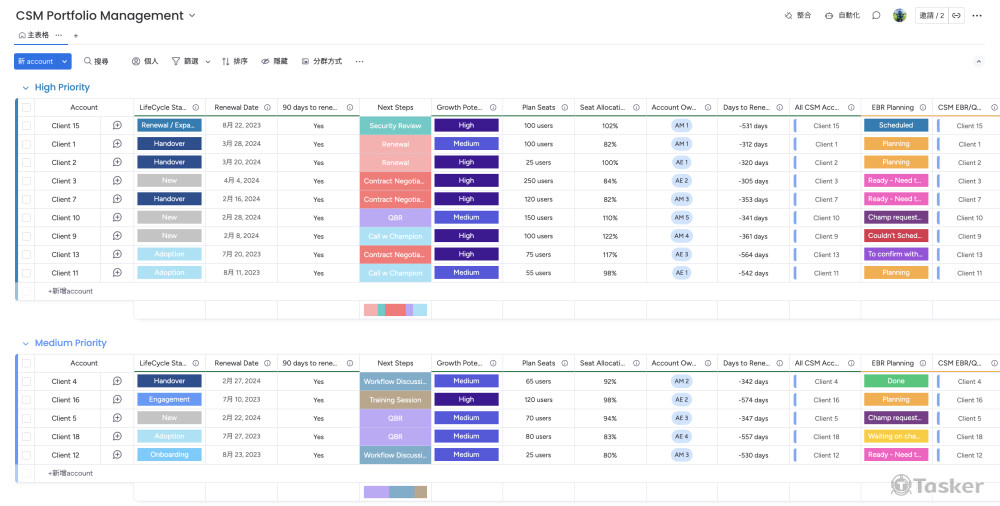Open the 個人 person filter
Screen dimensions: 1000x506
[x=137, y=61]
